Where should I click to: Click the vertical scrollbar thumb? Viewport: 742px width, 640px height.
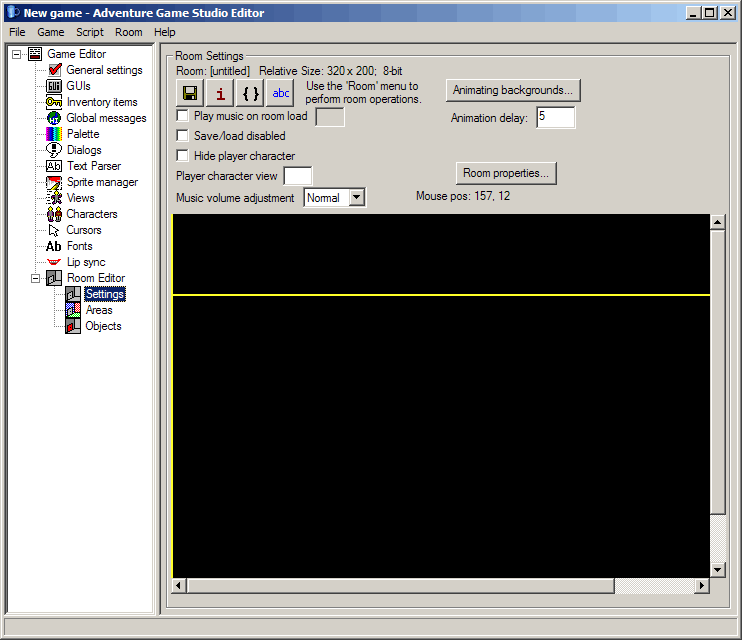point(717,372)
